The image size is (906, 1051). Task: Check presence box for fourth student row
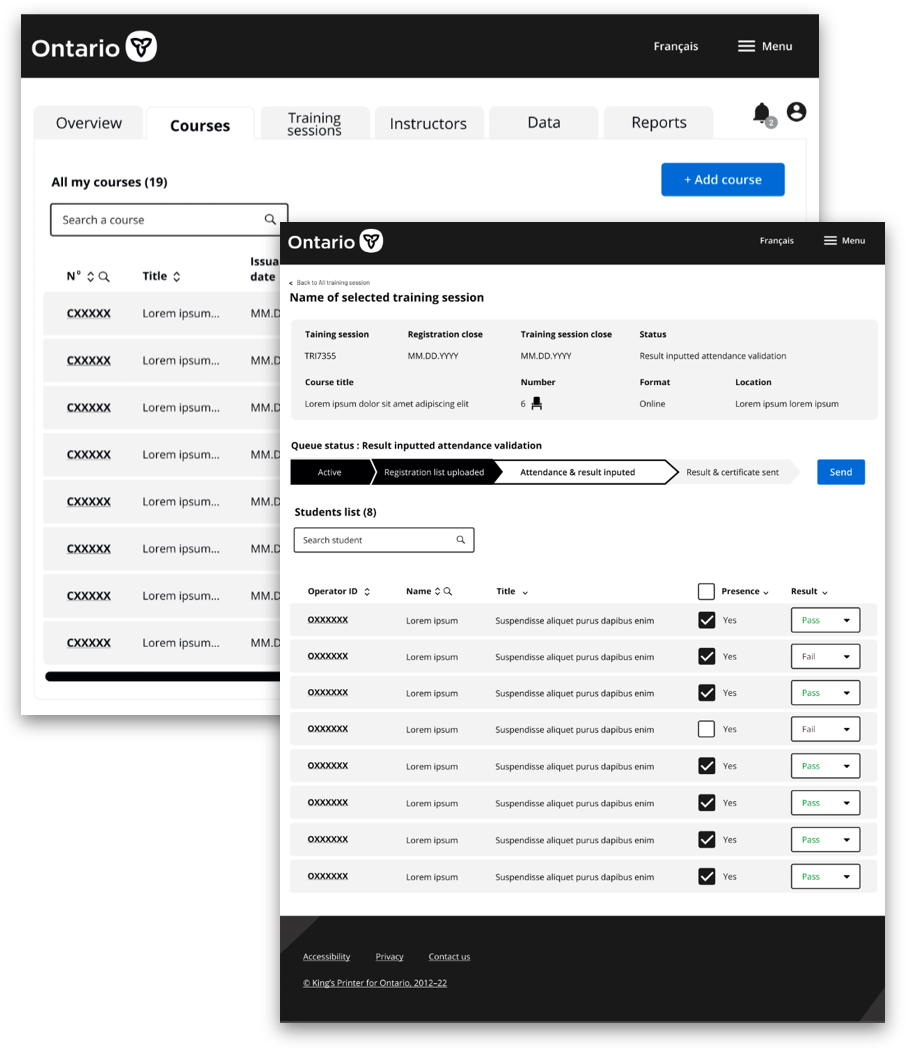pos(706,729)
